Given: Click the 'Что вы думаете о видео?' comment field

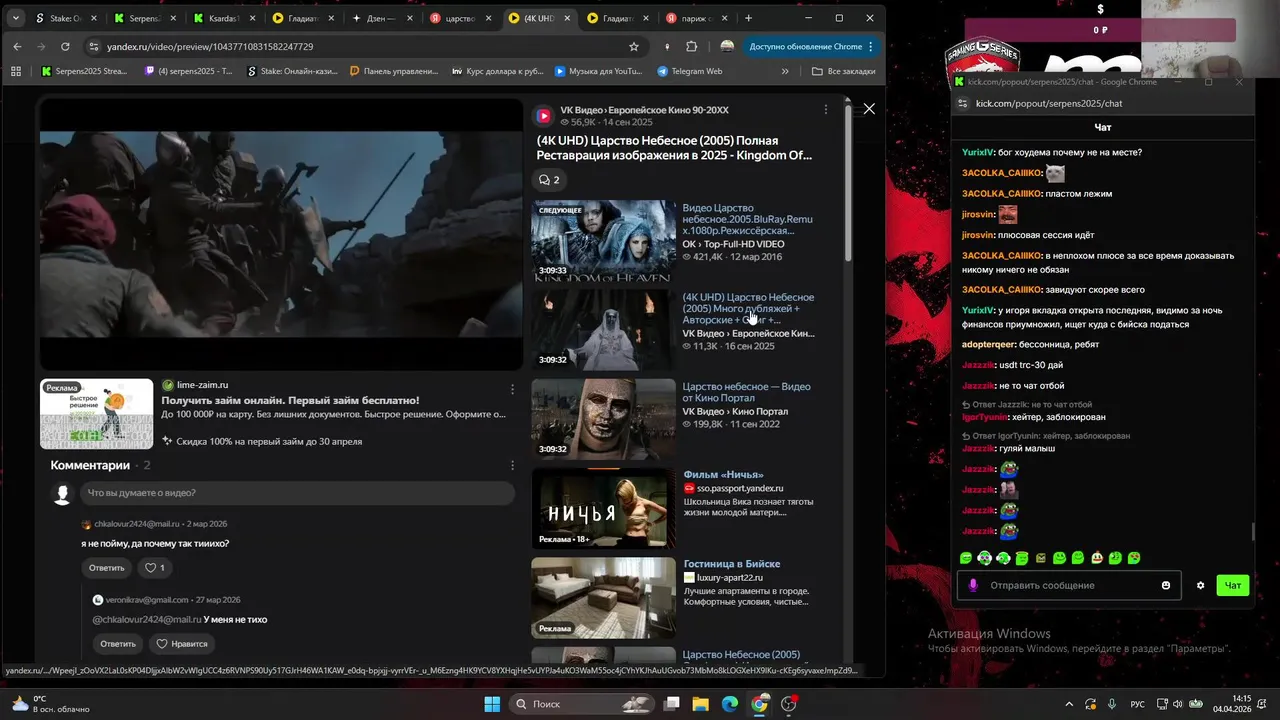Looking at the screenshot, I should click(297, 493).
